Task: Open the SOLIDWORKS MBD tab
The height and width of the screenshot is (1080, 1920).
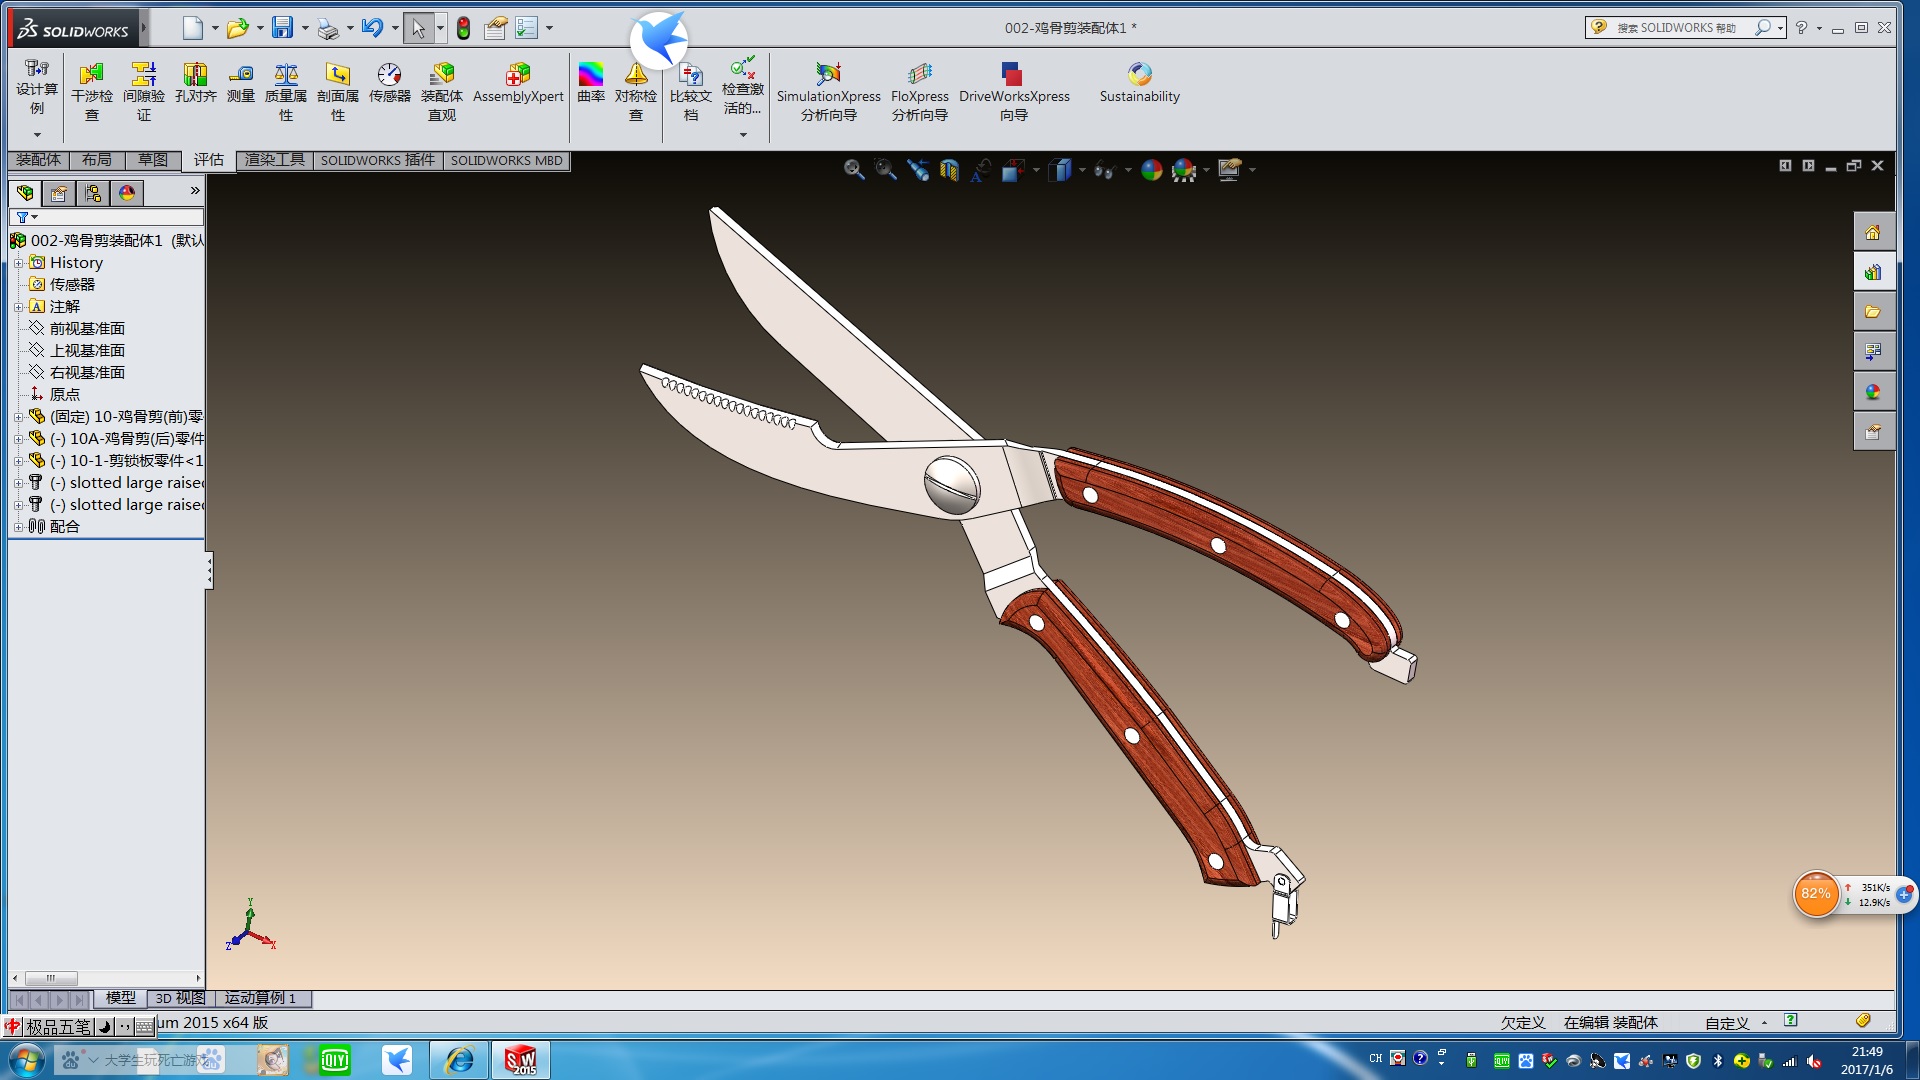Action: pyautogui.click(x=506, y=160)
